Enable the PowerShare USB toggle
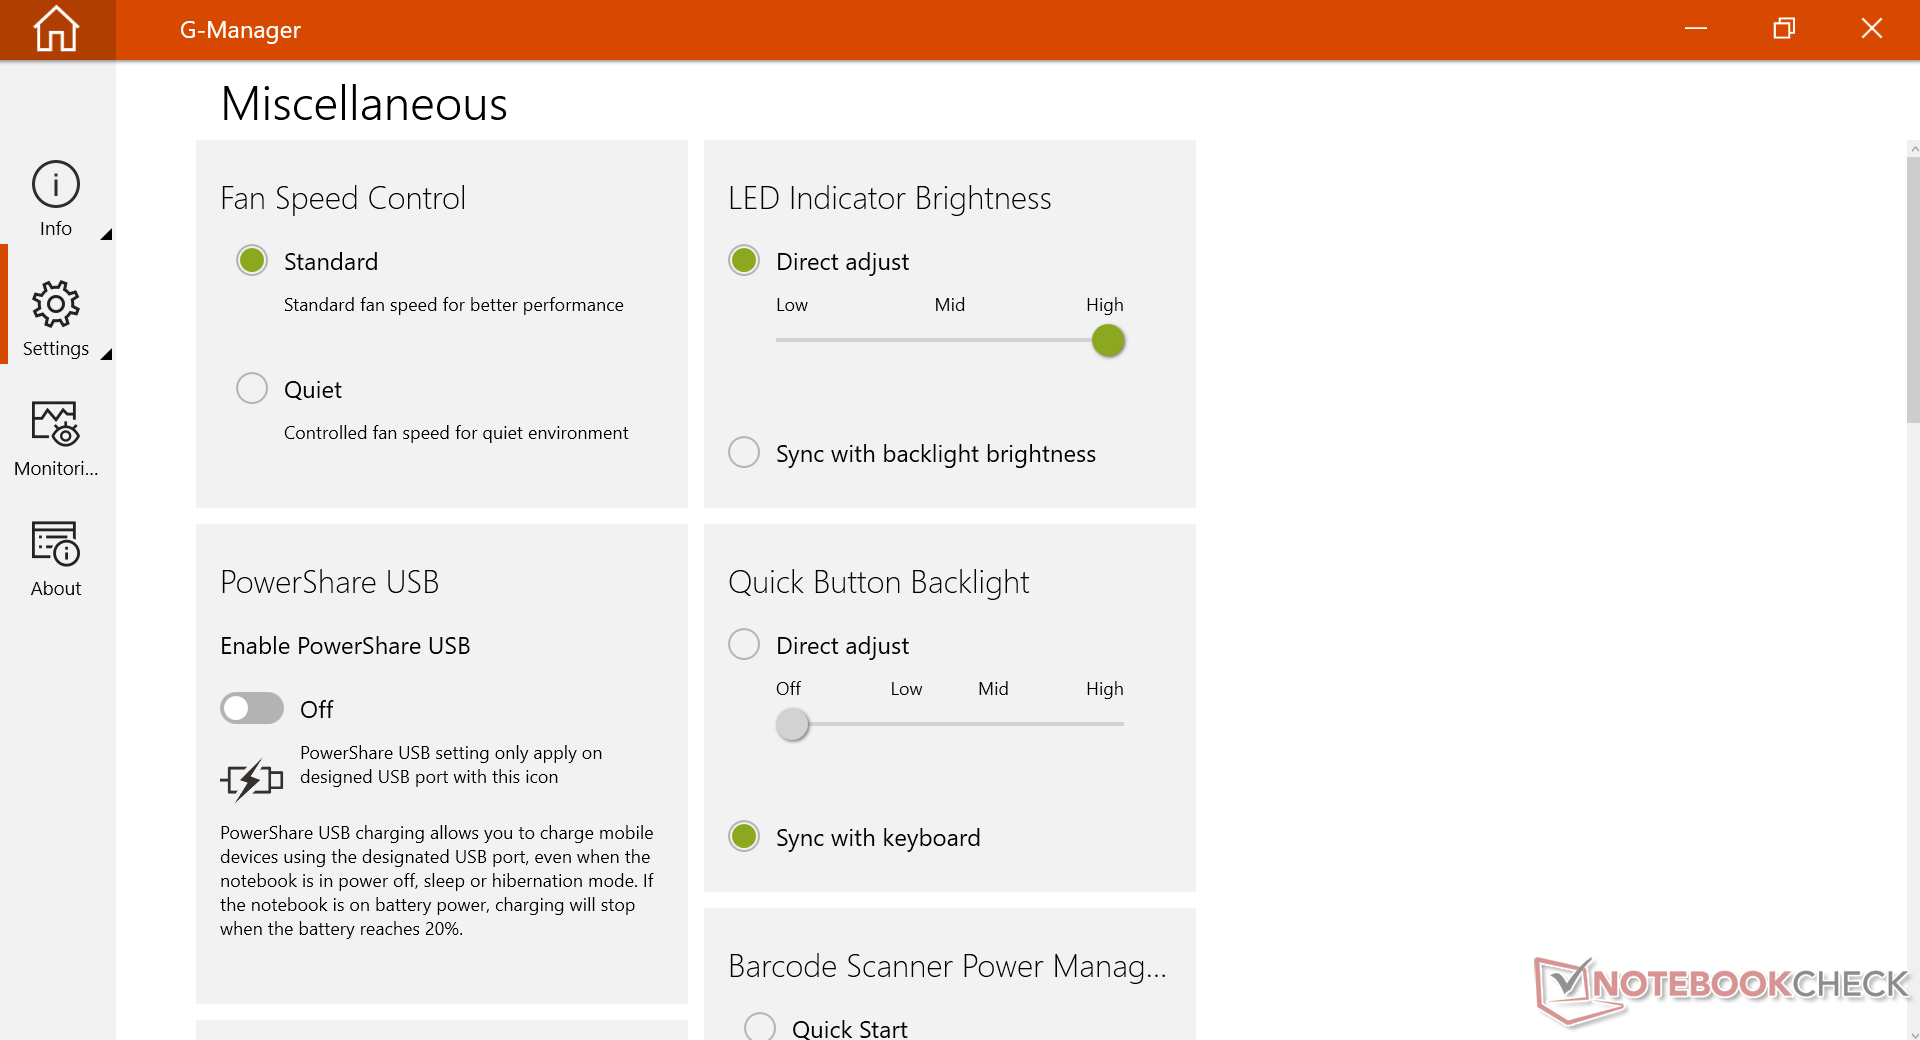Image resolution: width=1920 pixels, height=1040 pixels. pyautogui.click(x=252, y=709)
